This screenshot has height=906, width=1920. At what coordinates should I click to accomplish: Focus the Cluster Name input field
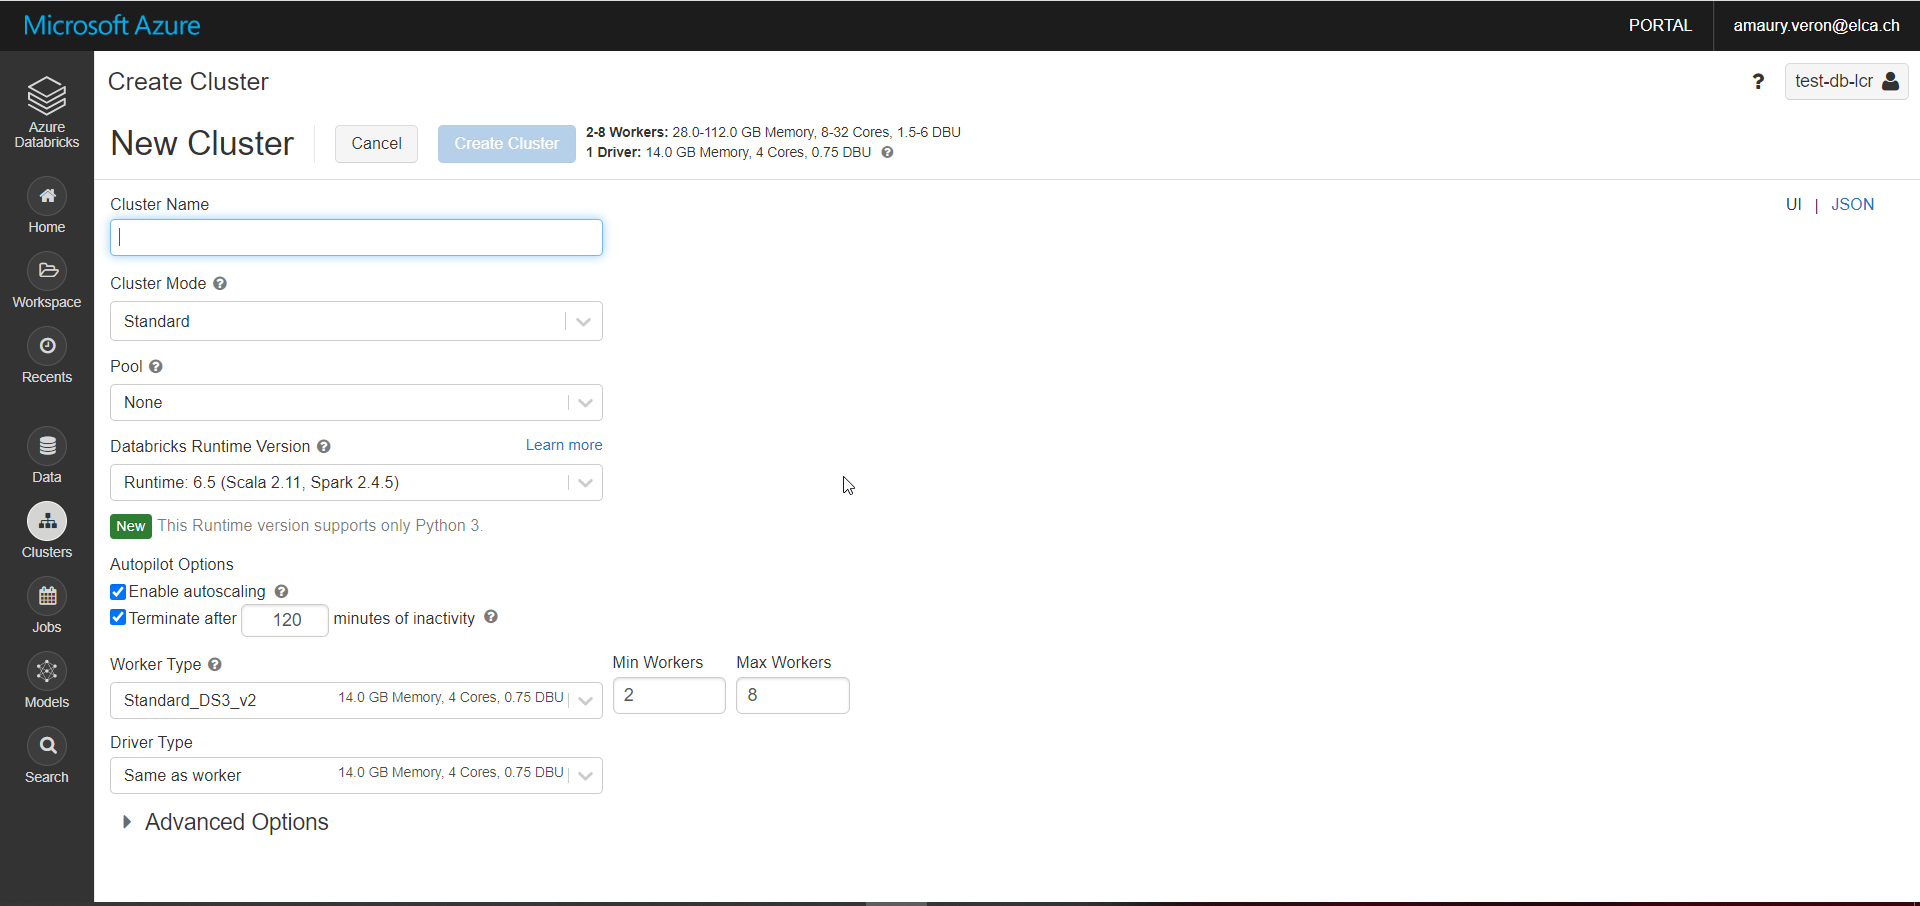tap(356, 237)
